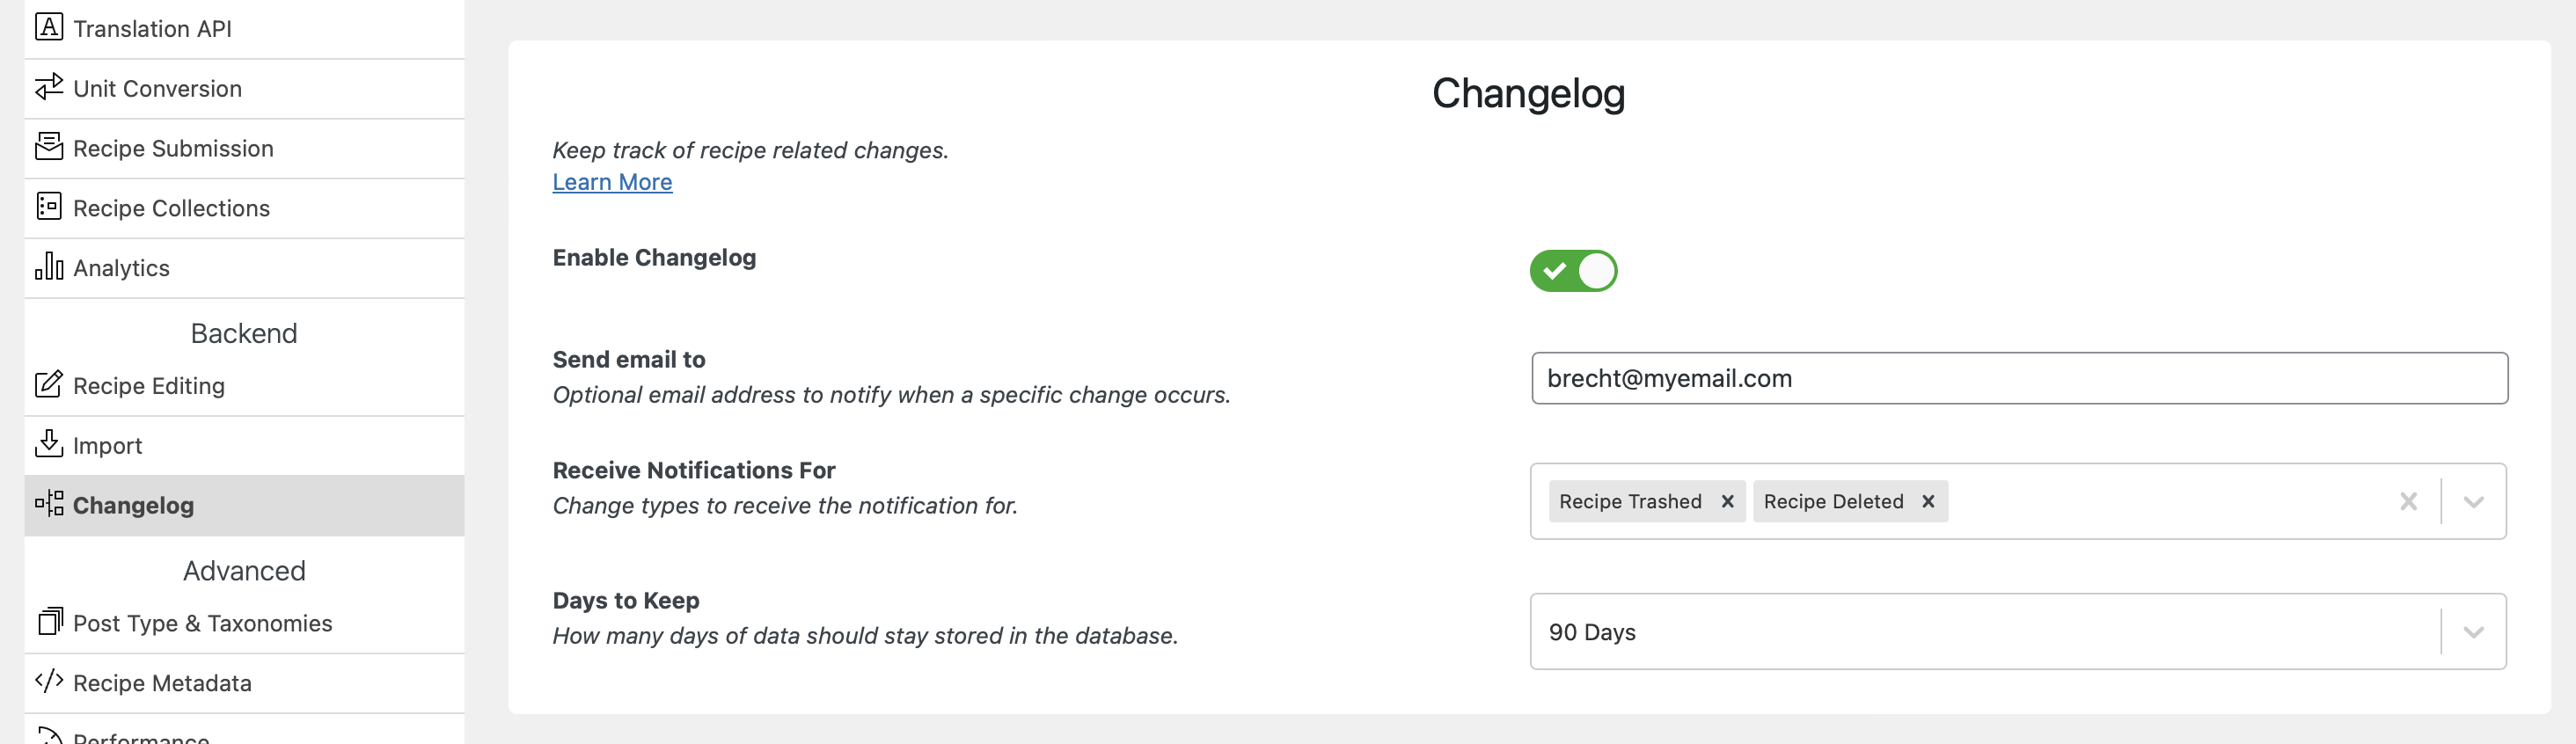
Task: Click the Recipe Submission inbox icon
Action: pyautogui.click(x=48, y=147)
